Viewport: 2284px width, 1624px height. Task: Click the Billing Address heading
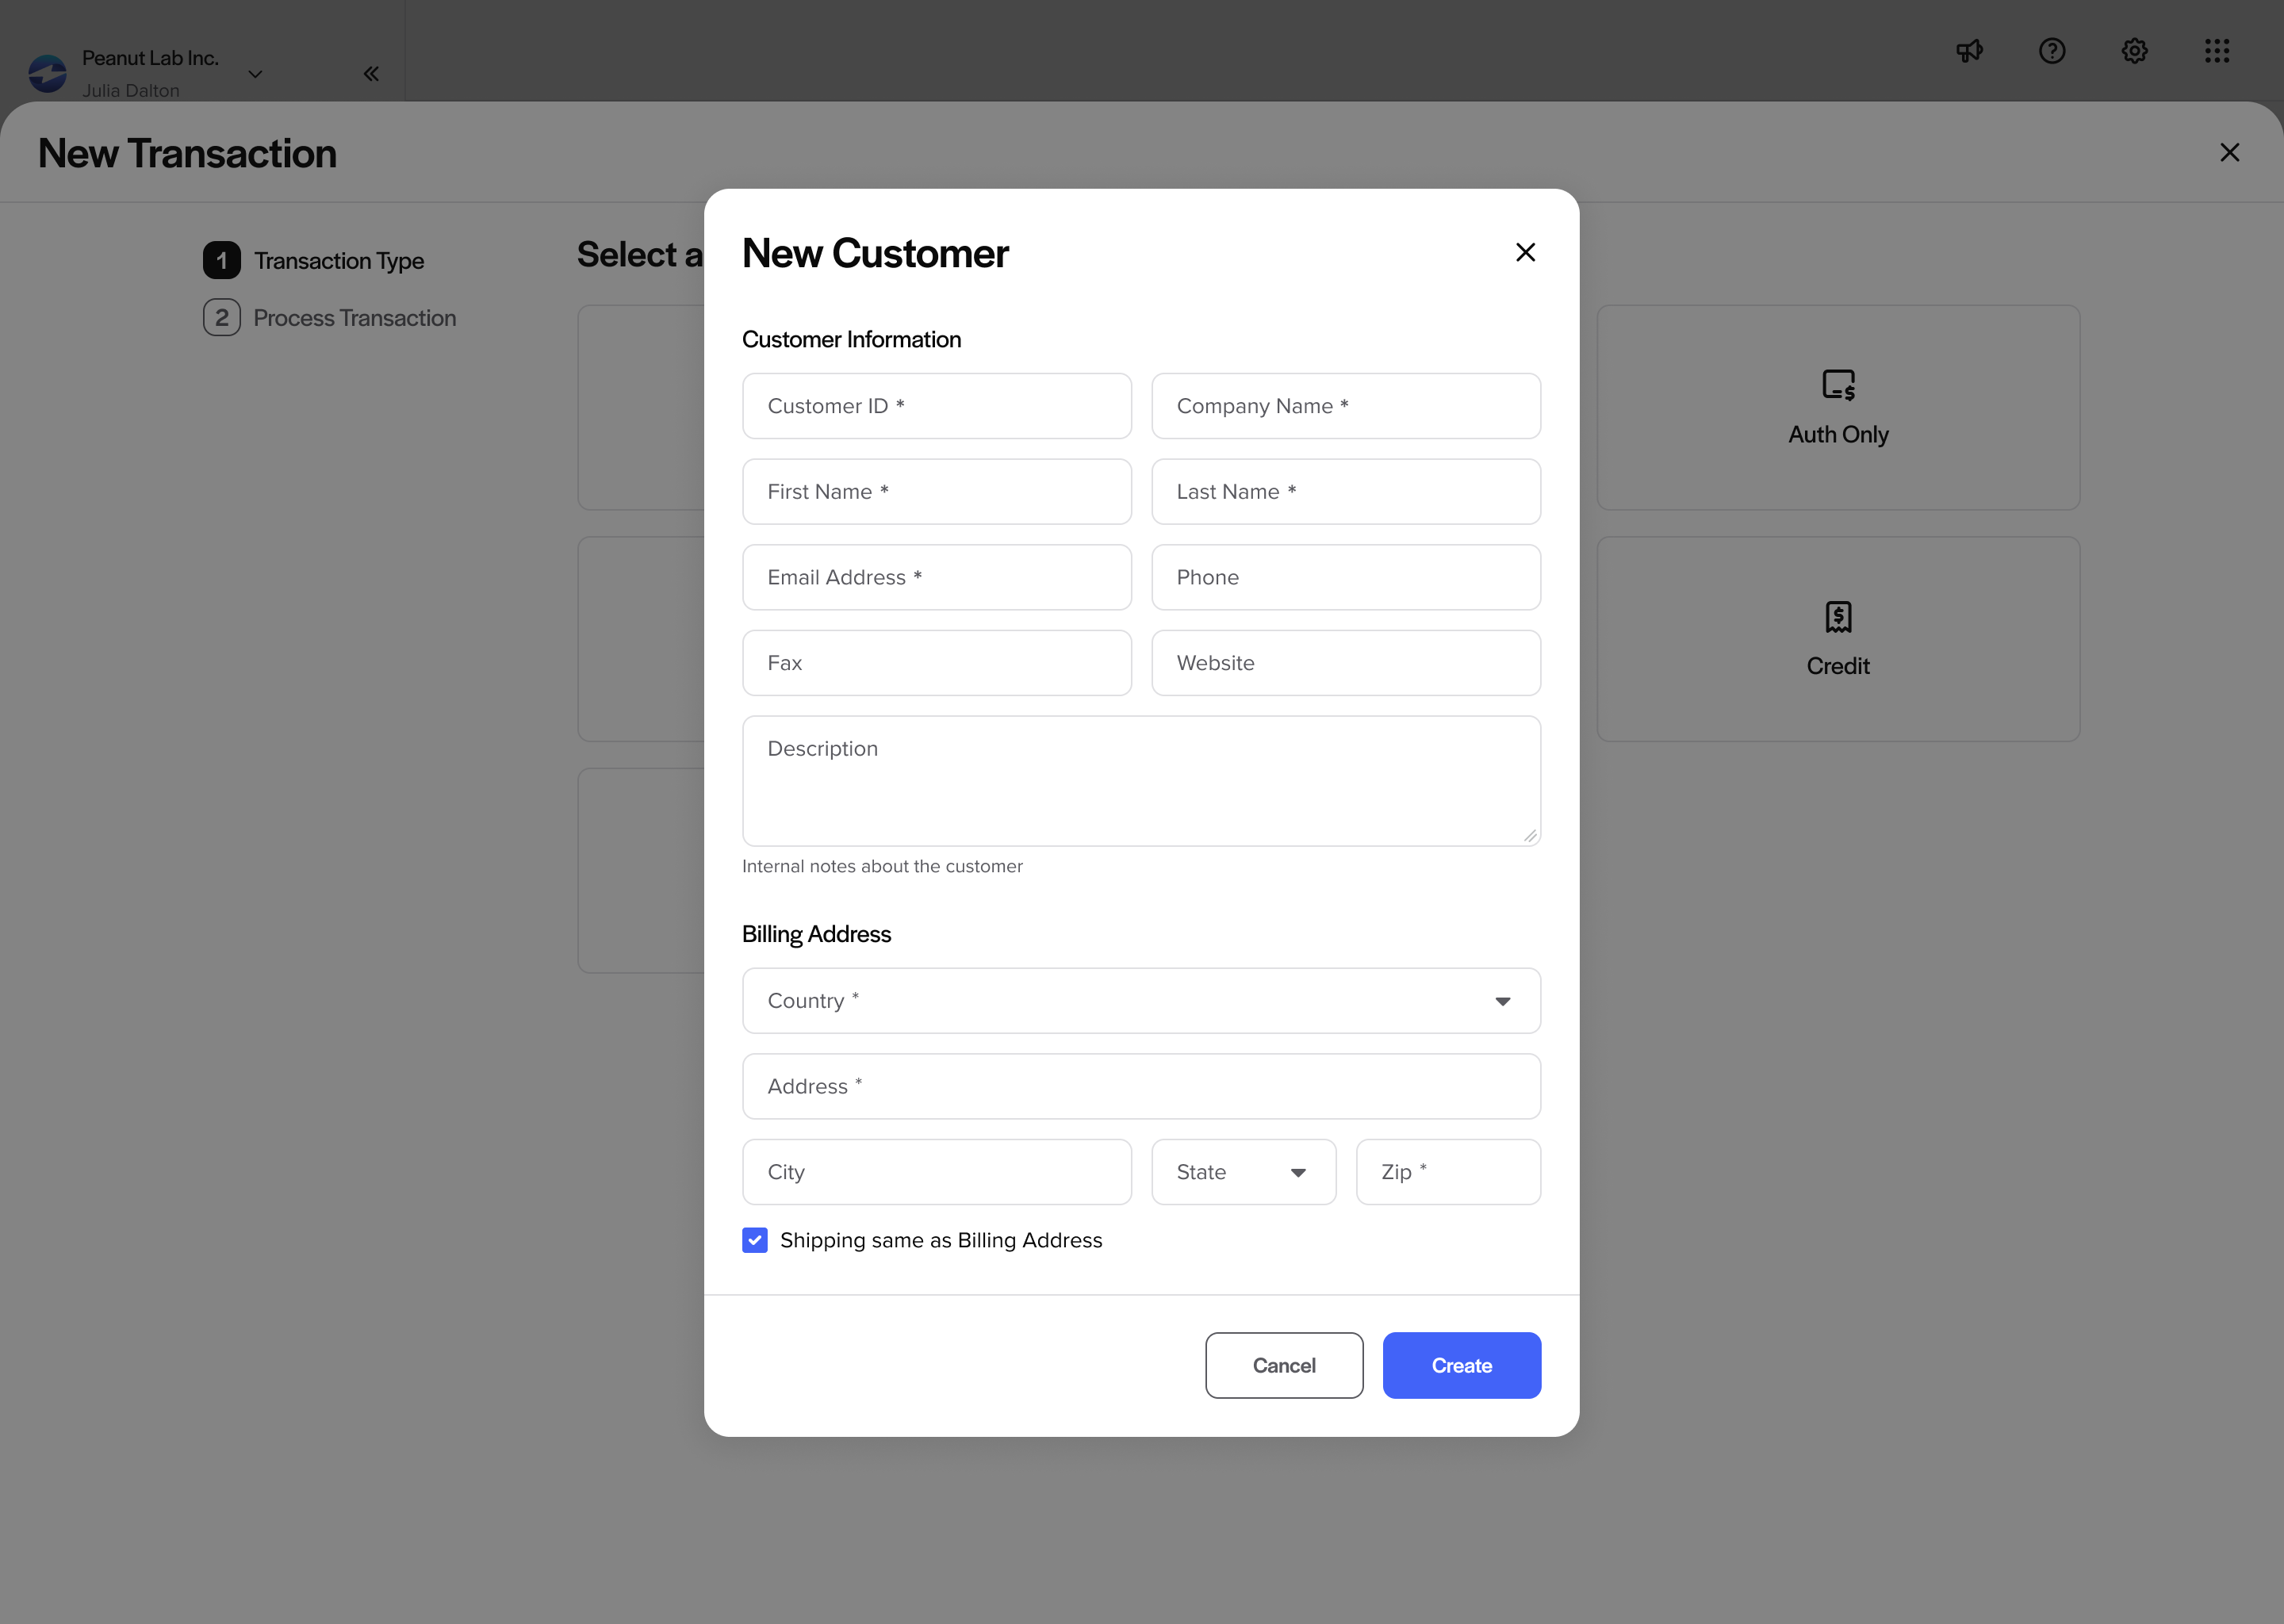[x=816, y=934]
